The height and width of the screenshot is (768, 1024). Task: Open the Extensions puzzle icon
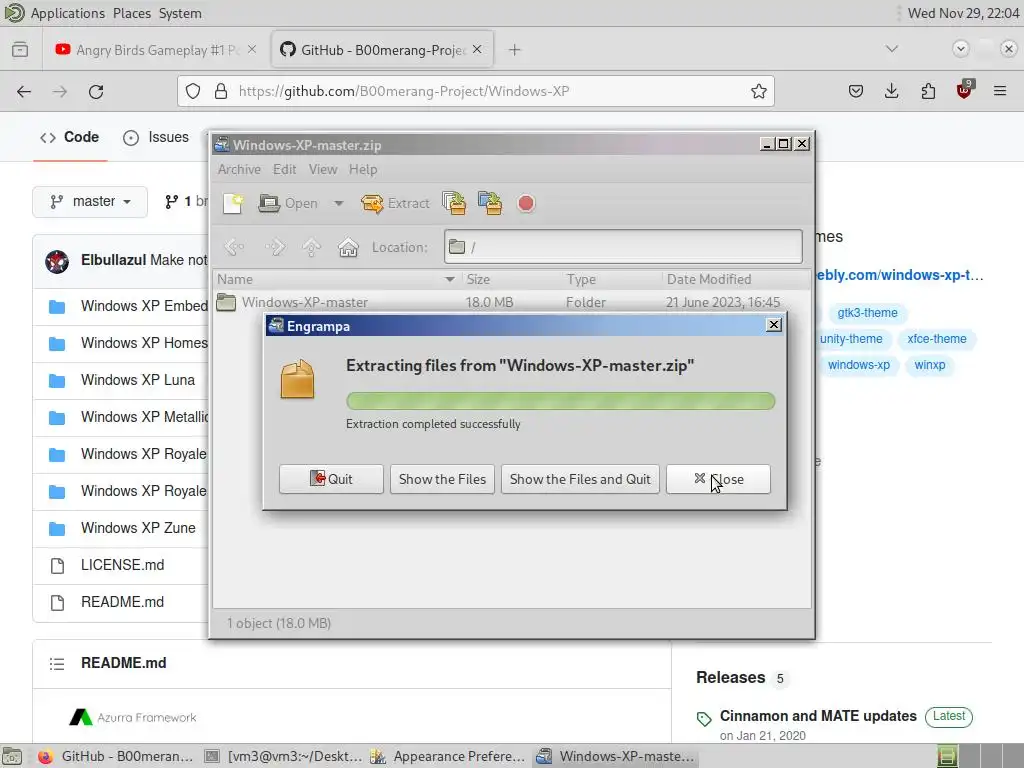click(928, 91)
